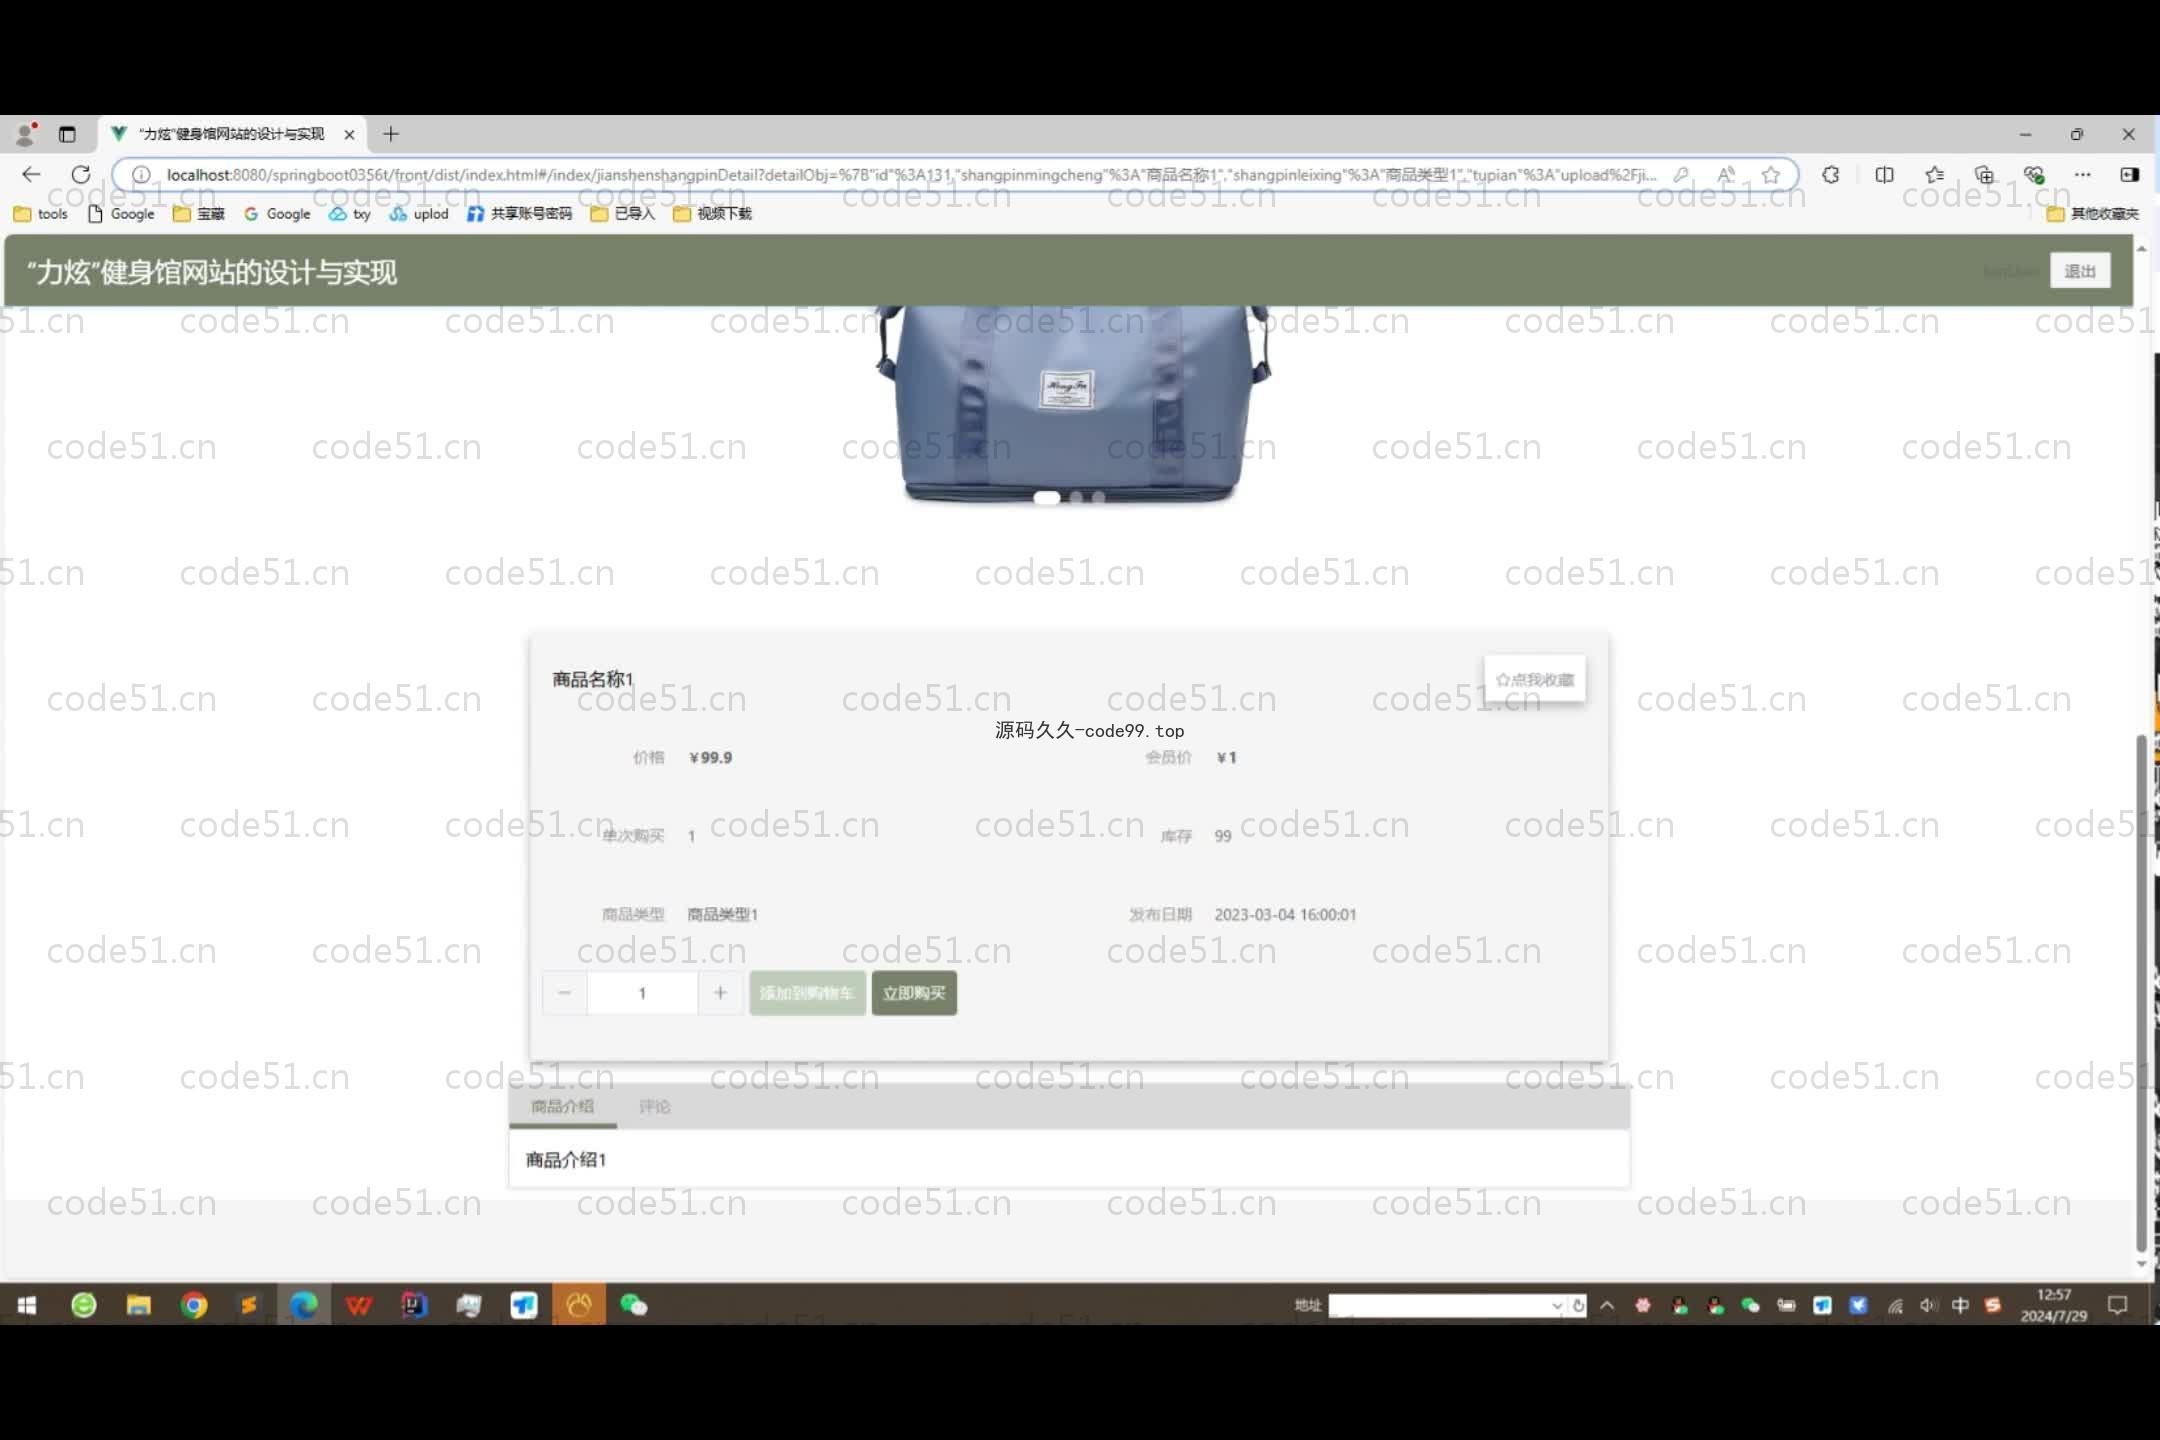
Task: Open browser essentials heart icon
Action: [x=2034, y=175]
